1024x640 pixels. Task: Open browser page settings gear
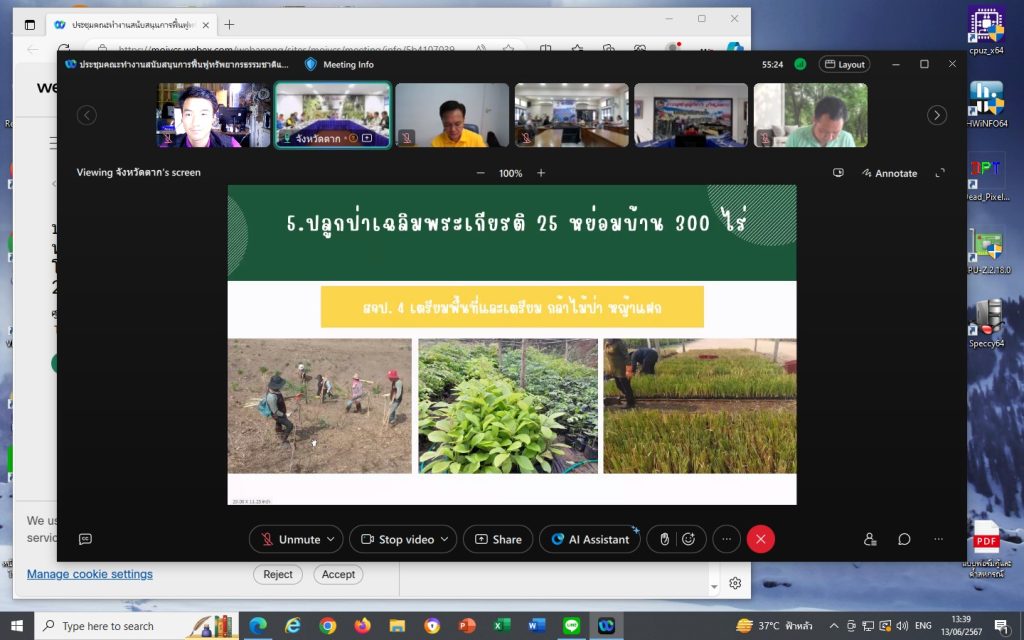pos(735,583)
